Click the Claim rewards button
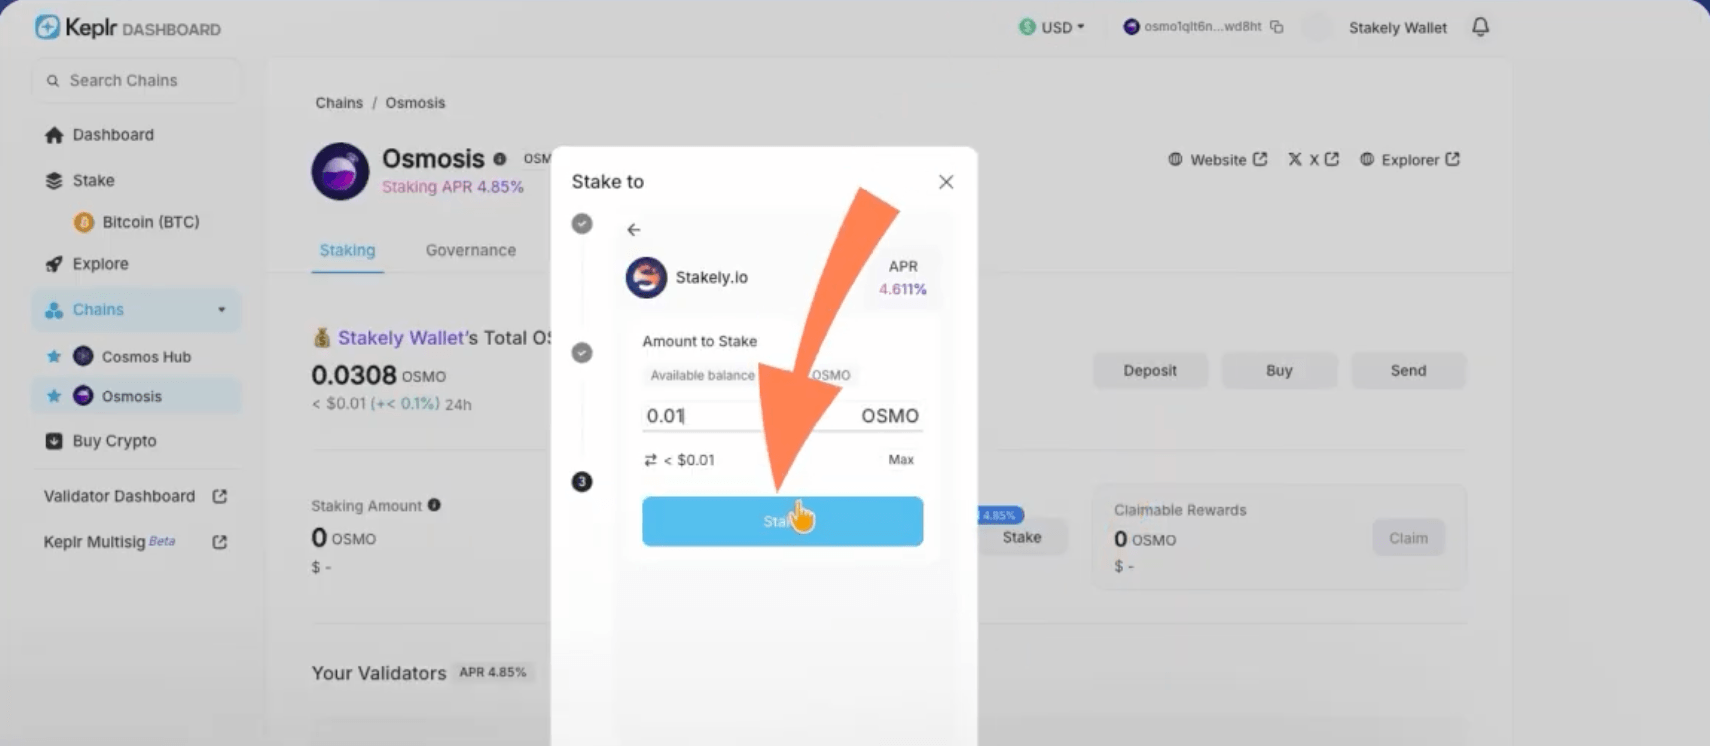The height and width of the screenshot is (746, 1710). (x=1408, y=538)
